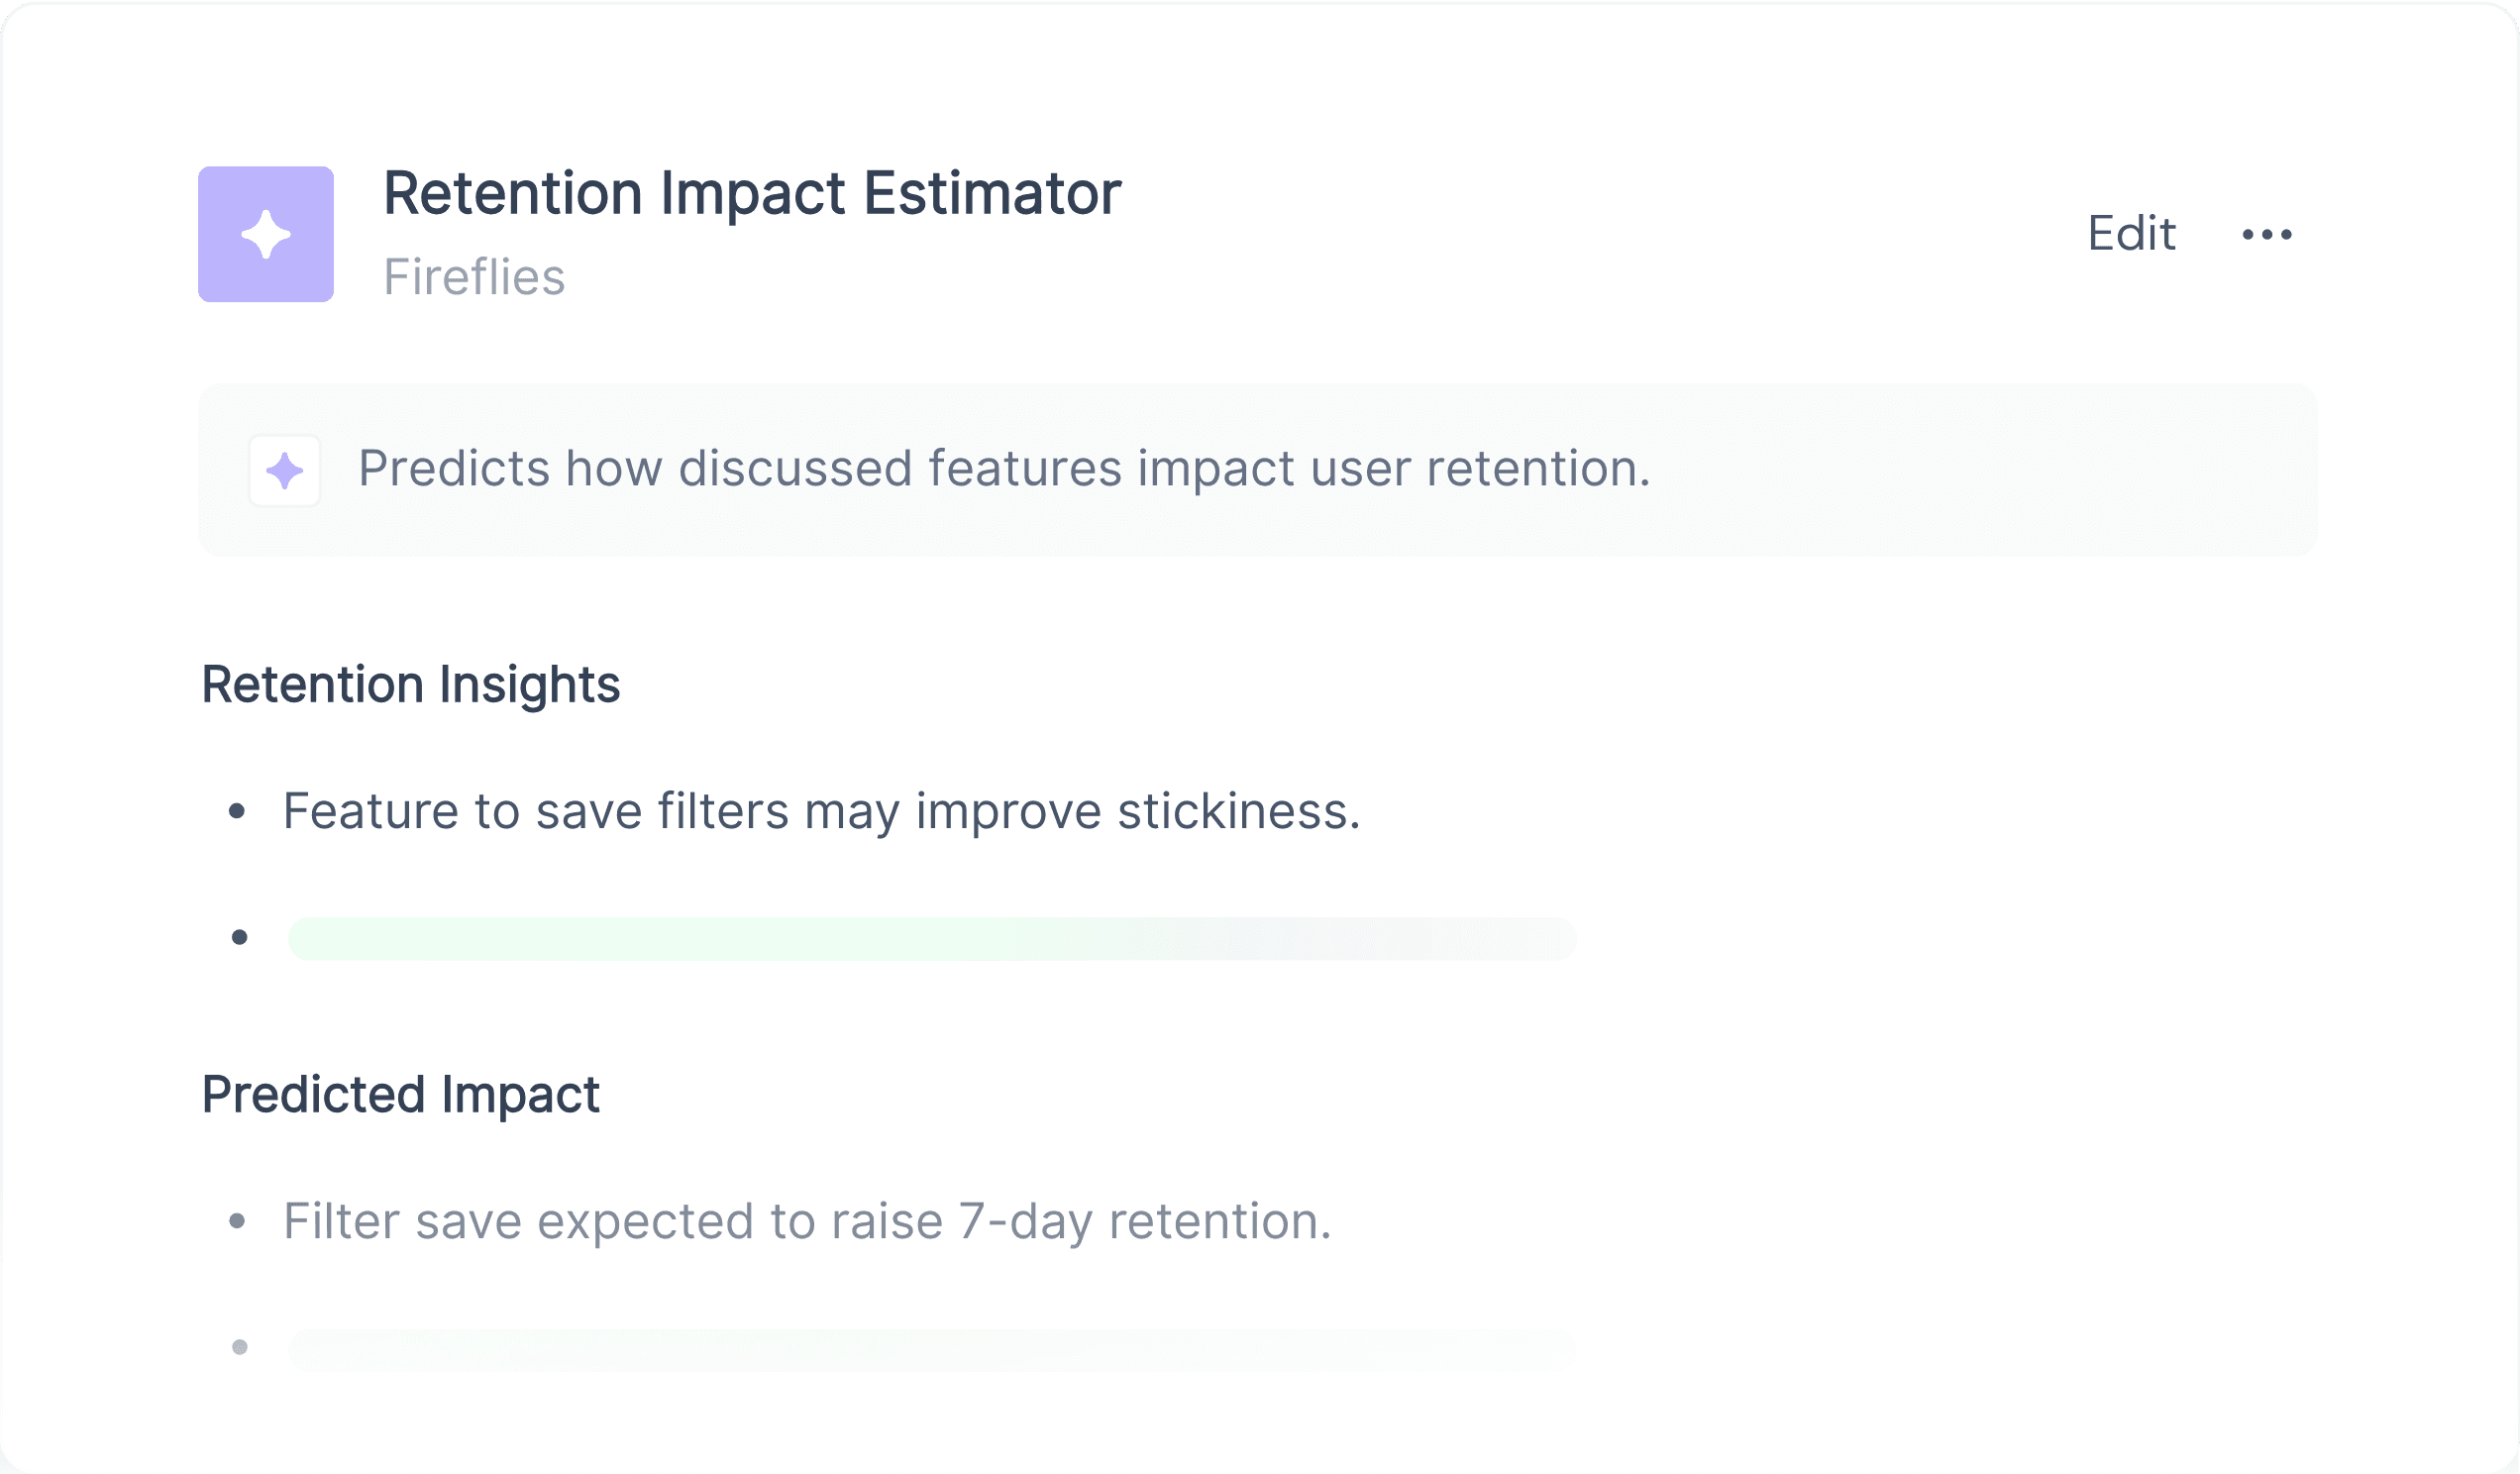Select the save filters stickiness bullet
This screenshot has height=1474, width=2520.
point(822,811)
